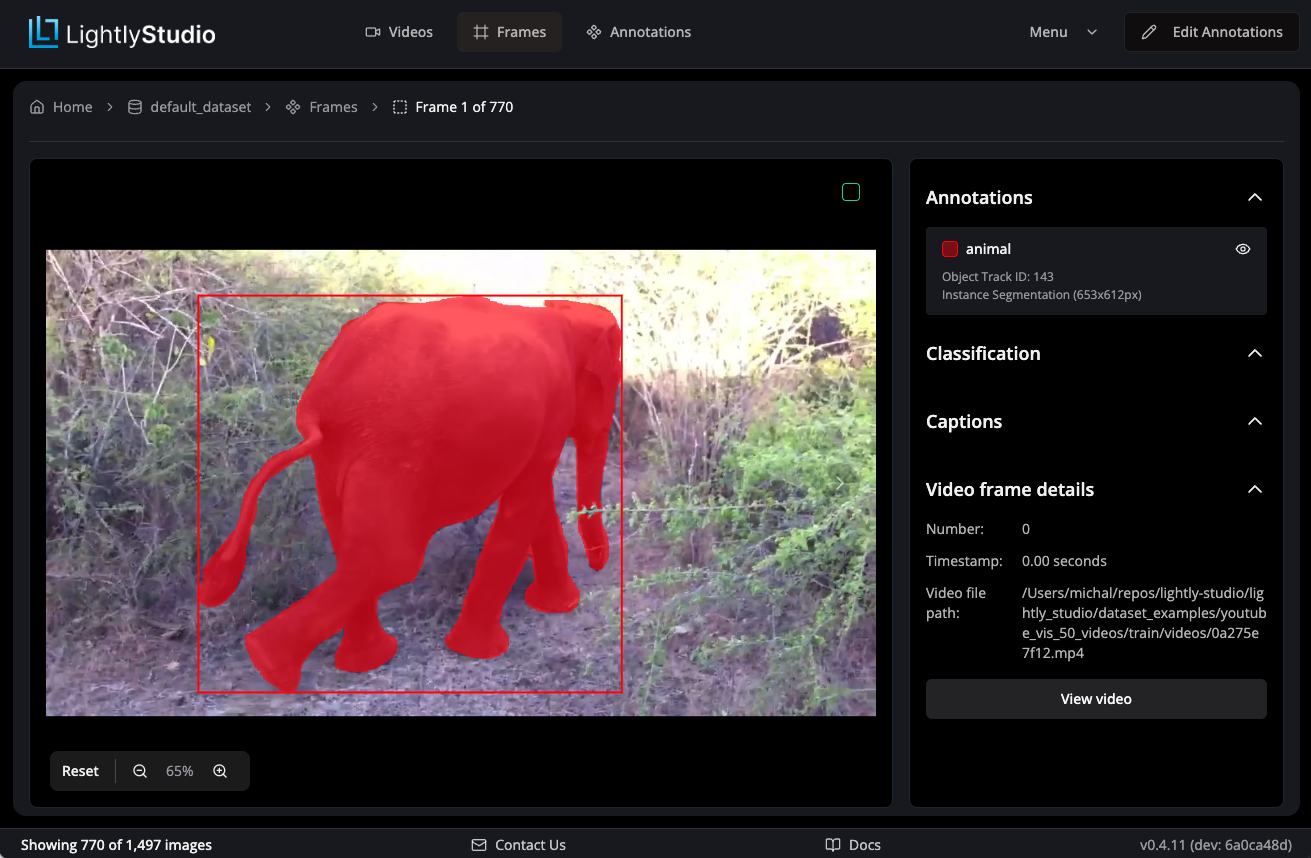Viewport: 1311px width, 858px height.
Task: Click the Timestamp 0.00 seconds value
Action: coord(1064,561)
